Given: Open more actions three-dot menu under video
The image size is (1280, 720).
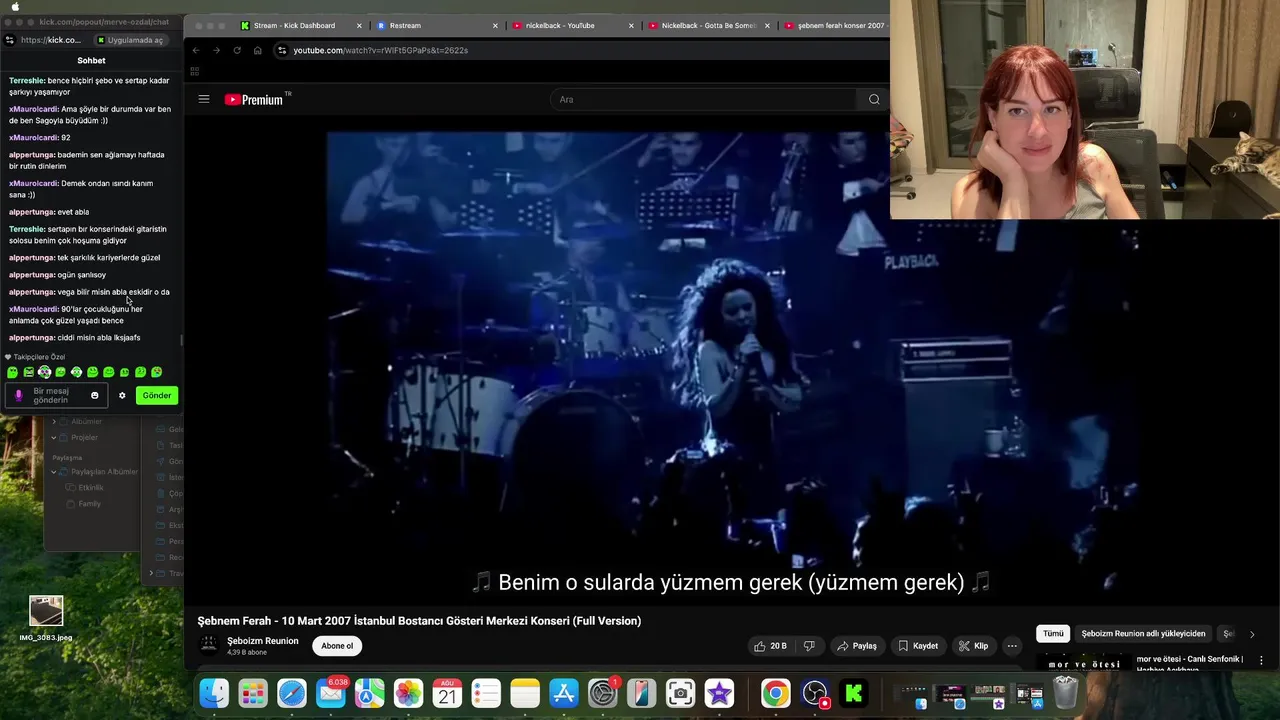Looking at the screenshot, I should (x=1012, y=646).
